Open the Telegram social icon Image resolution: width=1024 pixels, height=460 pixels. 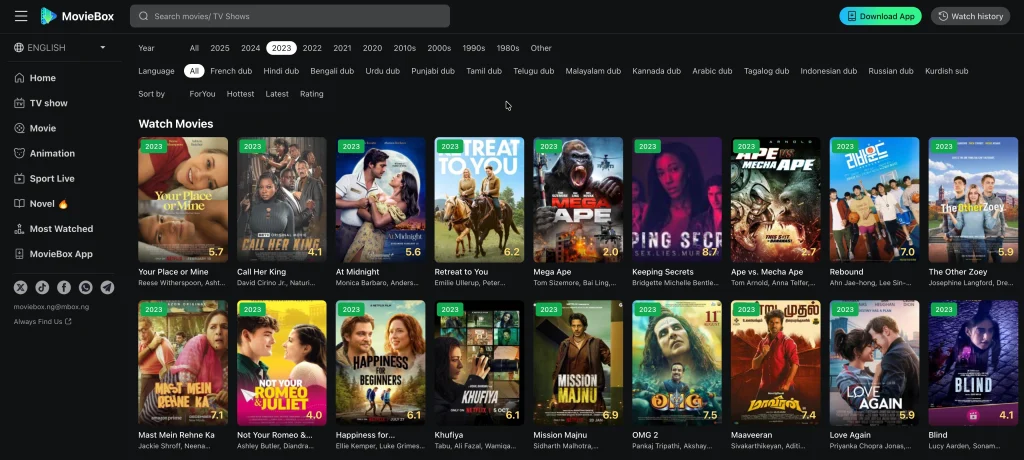tap(107, 288)
